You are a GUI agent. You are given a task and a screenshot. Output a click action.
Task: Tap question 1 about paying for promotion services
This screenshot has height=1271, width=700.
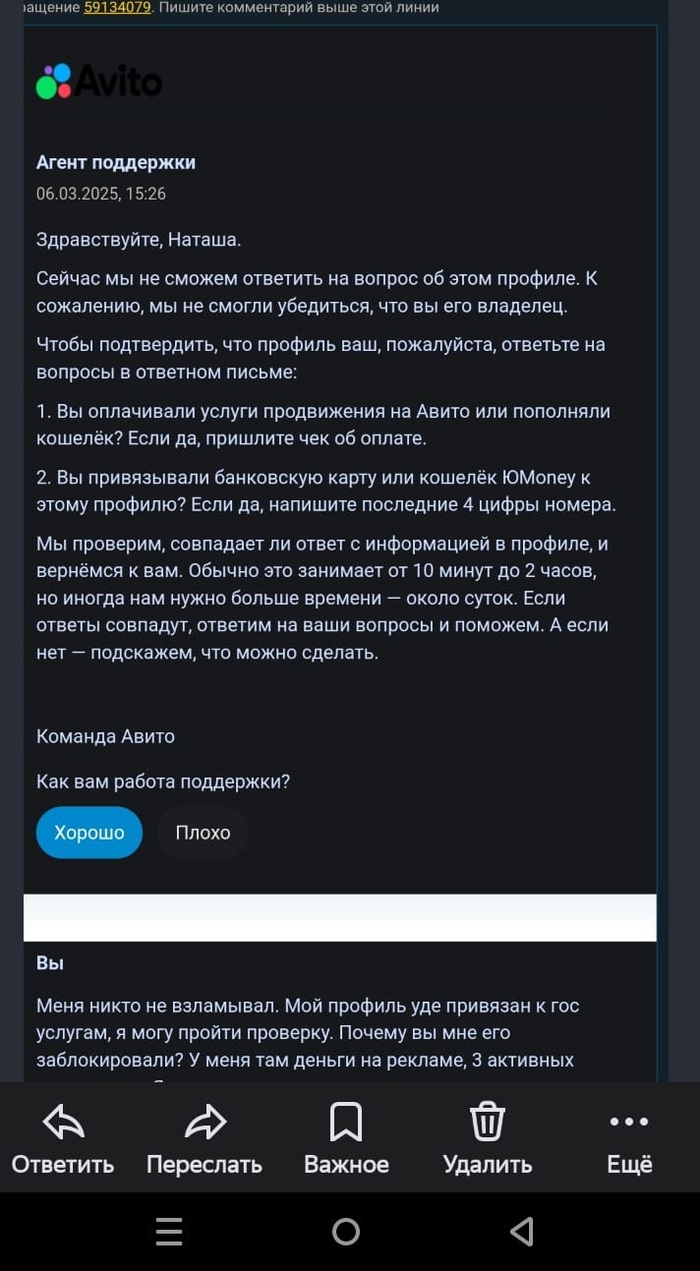[323, 424]
